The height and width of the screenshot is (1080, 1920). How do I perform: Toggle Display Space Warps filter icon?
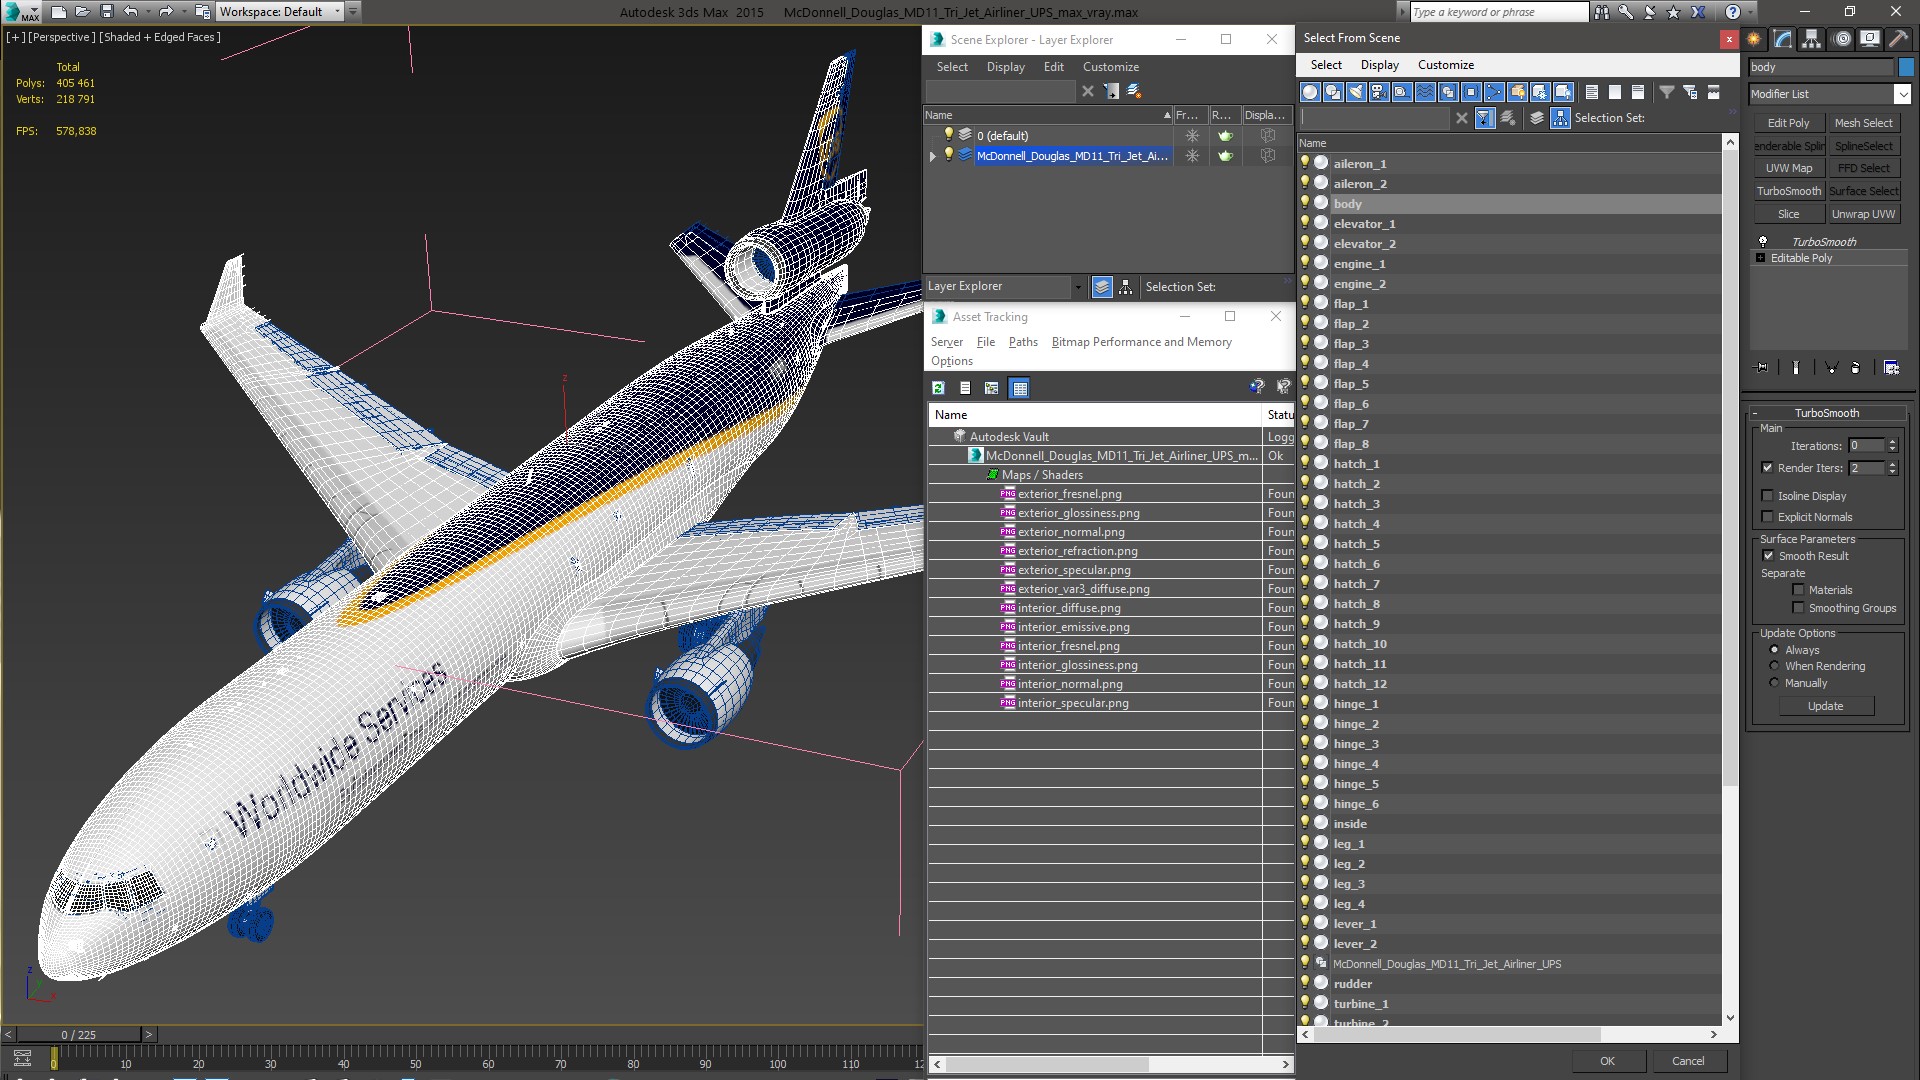click(1425, 92)
